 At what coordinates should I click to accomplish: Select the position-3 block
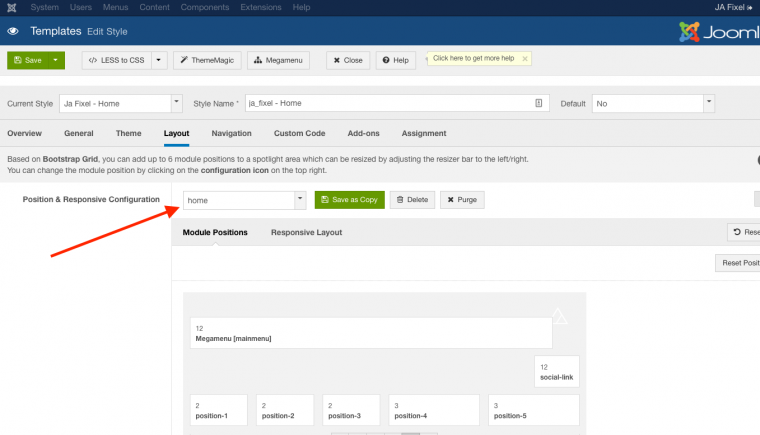(x=351, y=410)
